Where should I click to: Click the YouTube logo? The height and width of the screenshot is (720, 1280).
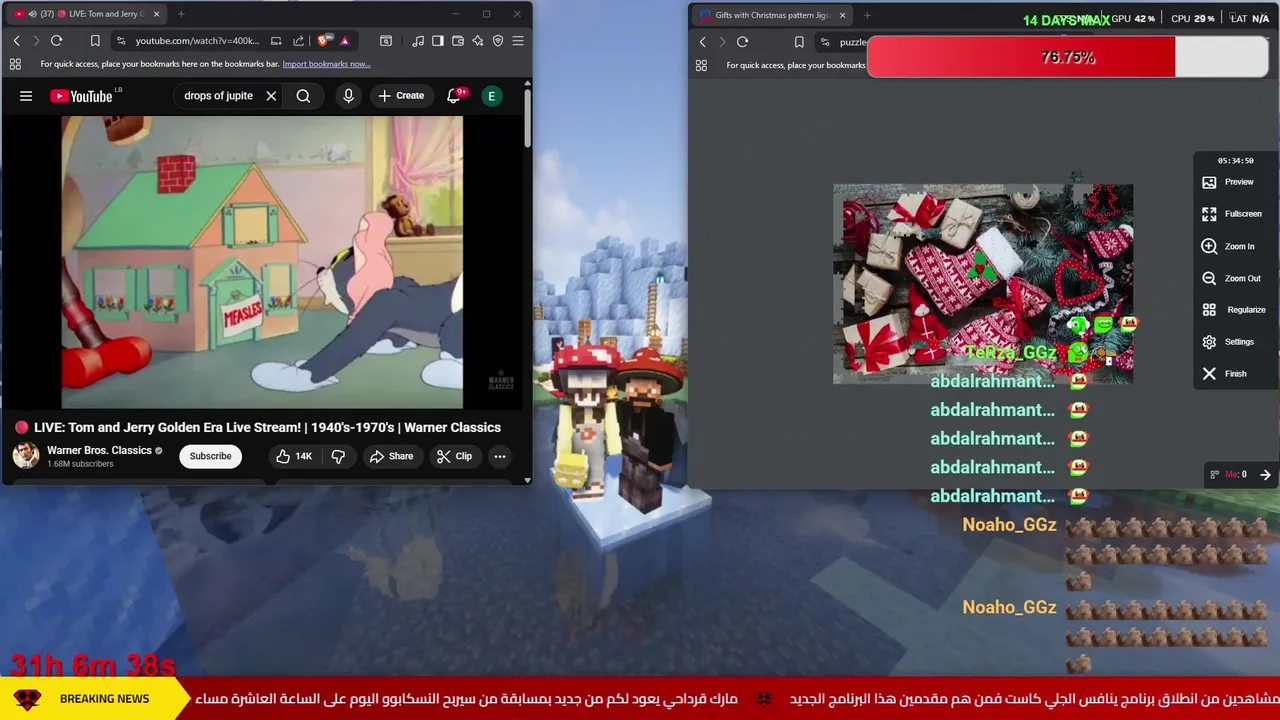(82, 96)
